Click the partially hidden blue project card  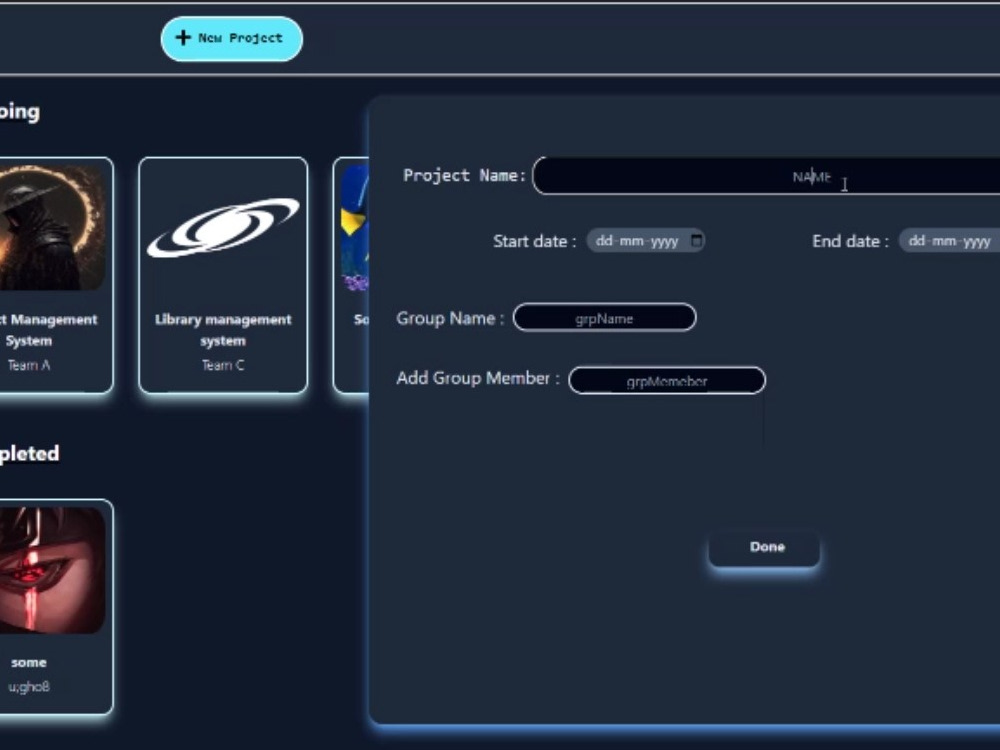point(351,276)
